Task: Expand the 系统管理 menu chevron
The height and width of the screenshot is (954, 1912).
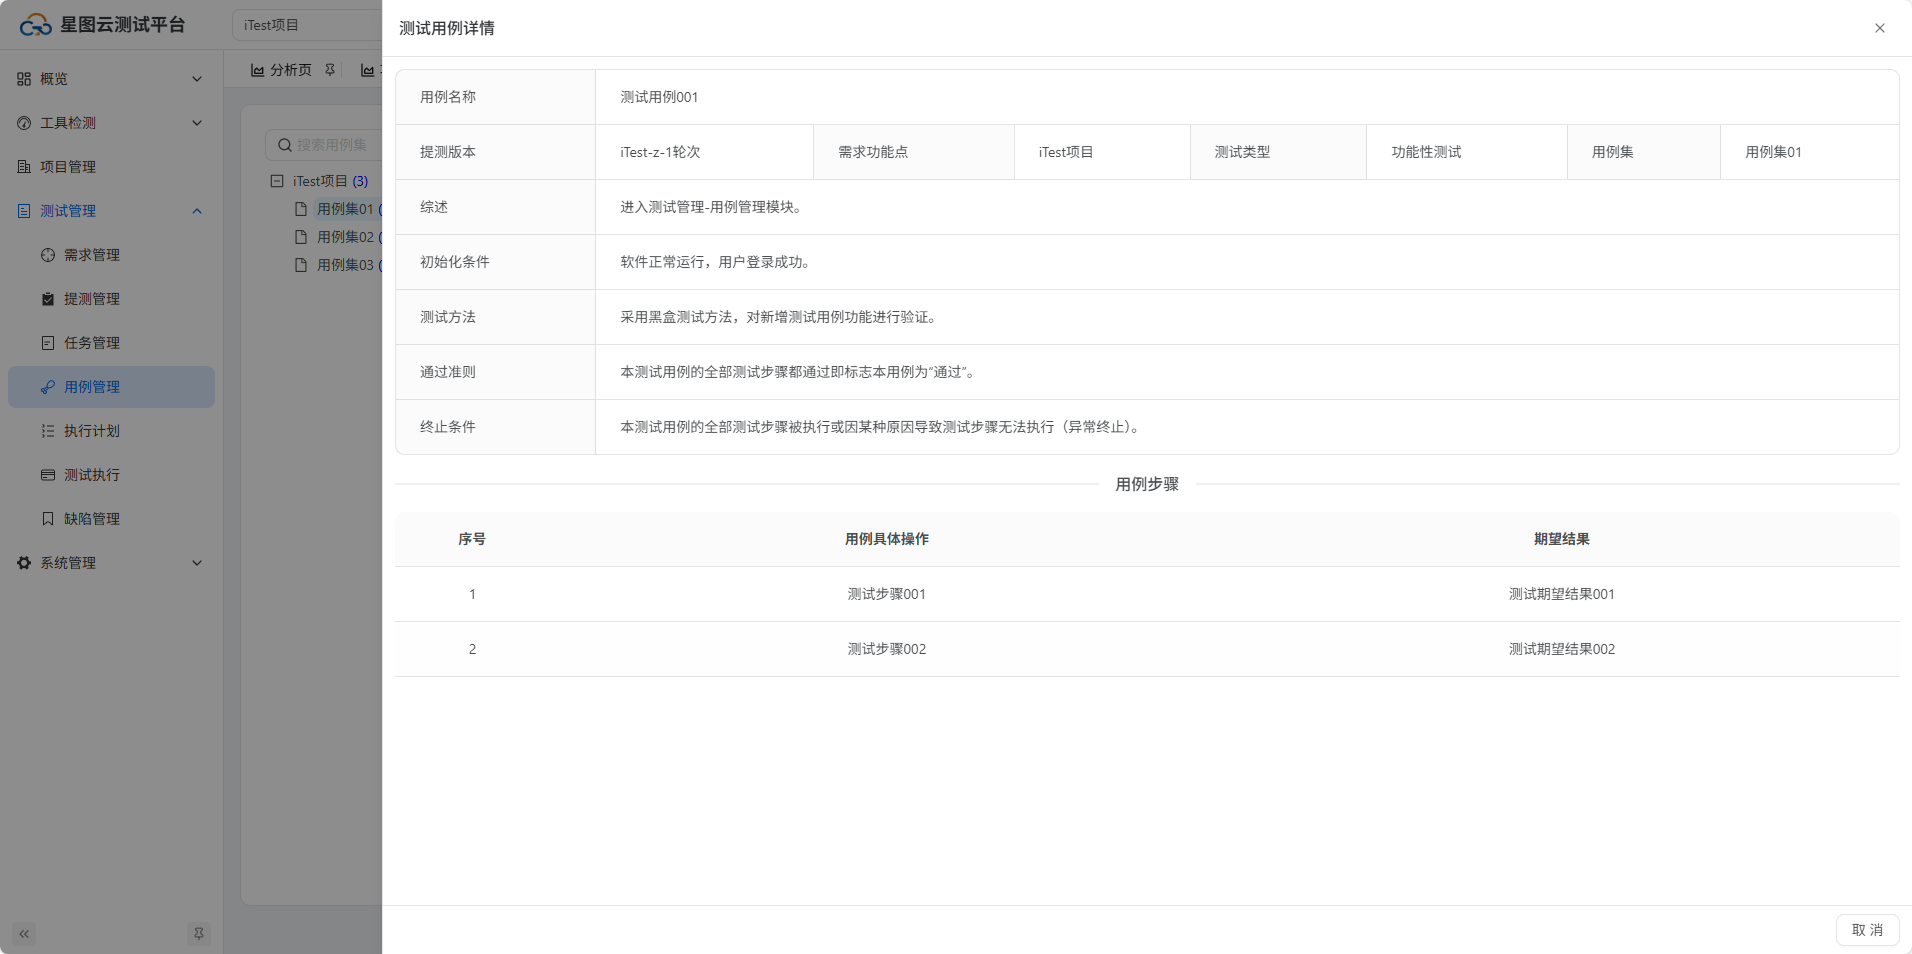Action: coord(197,563)
